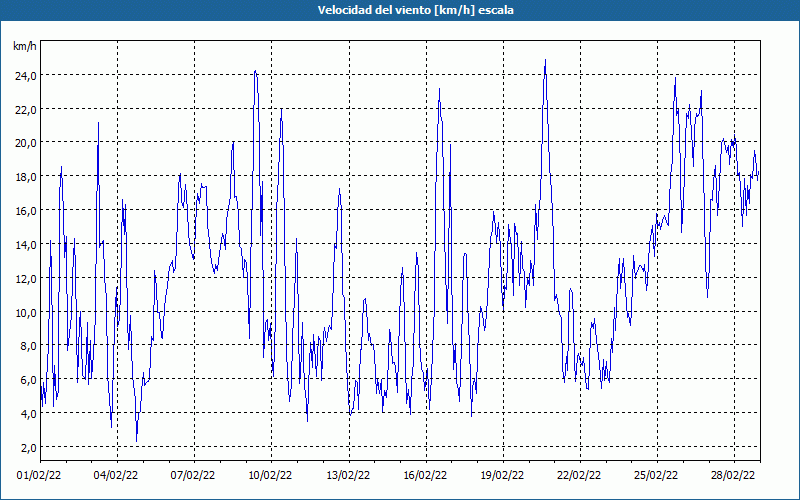Click the '22,0' y-axis value
800x500 pixels.
point(26,109)
